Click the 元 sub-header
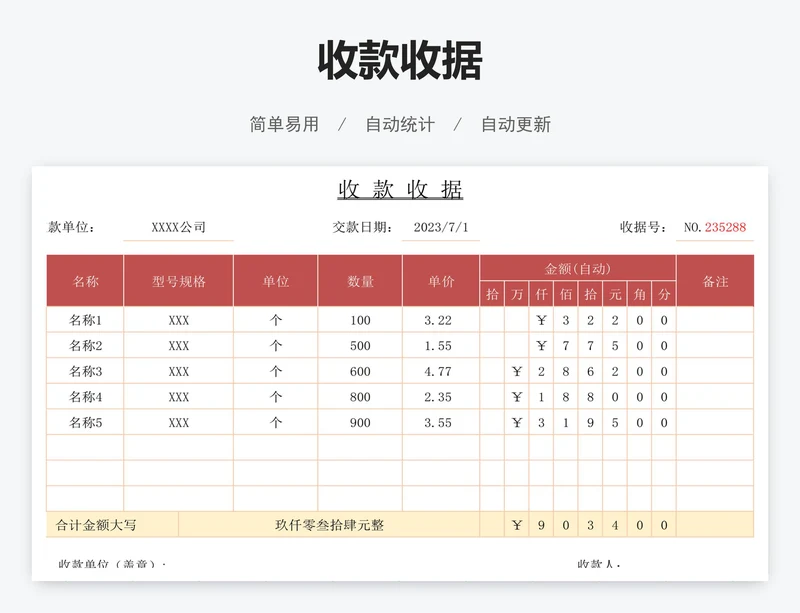Viewport: 800px width, 613px height. [x=615, y=294]
